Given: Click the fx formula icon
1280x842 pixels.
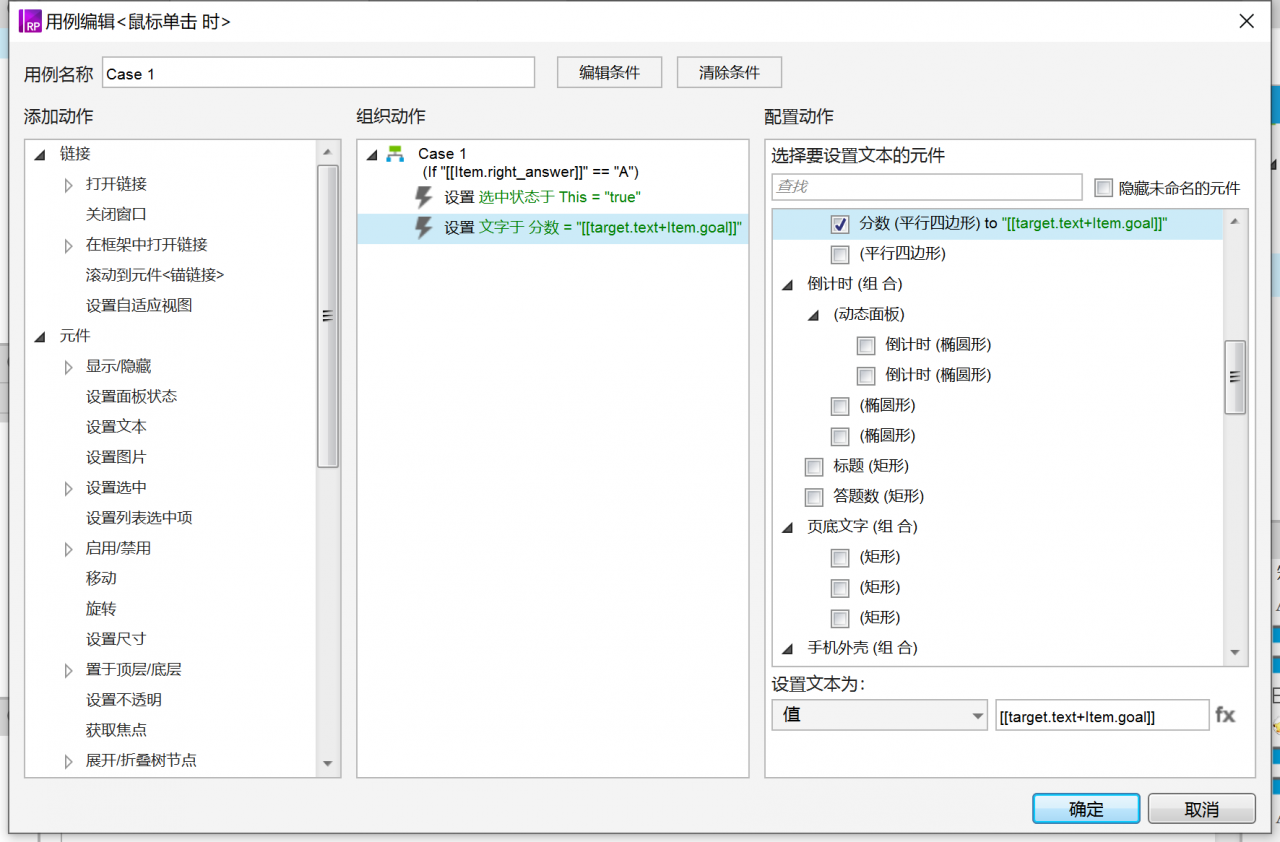Looking at the screenshot, I should [x=1225, y=715].
